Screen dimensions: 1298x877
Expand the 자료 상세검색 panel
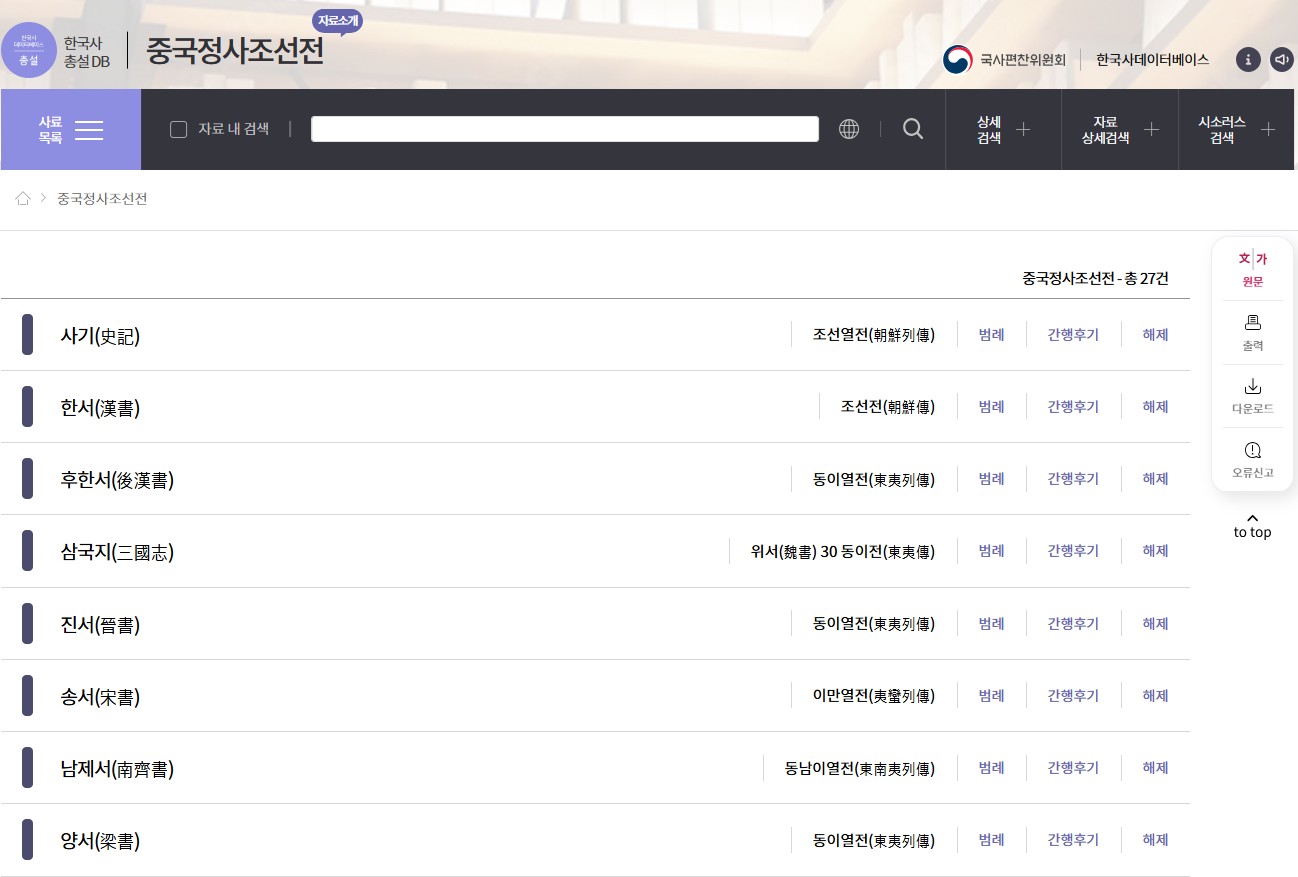[x=1120, y=129]
